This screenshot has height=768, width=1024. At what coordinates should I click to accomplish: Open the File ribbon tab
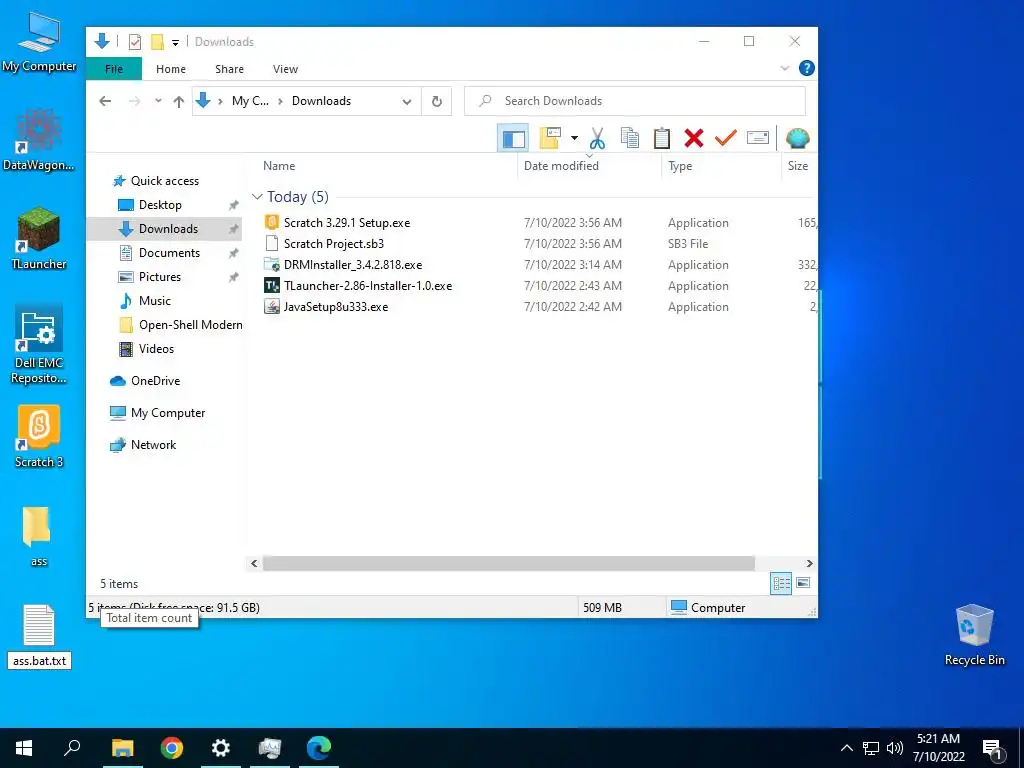[x=114, y=69]
